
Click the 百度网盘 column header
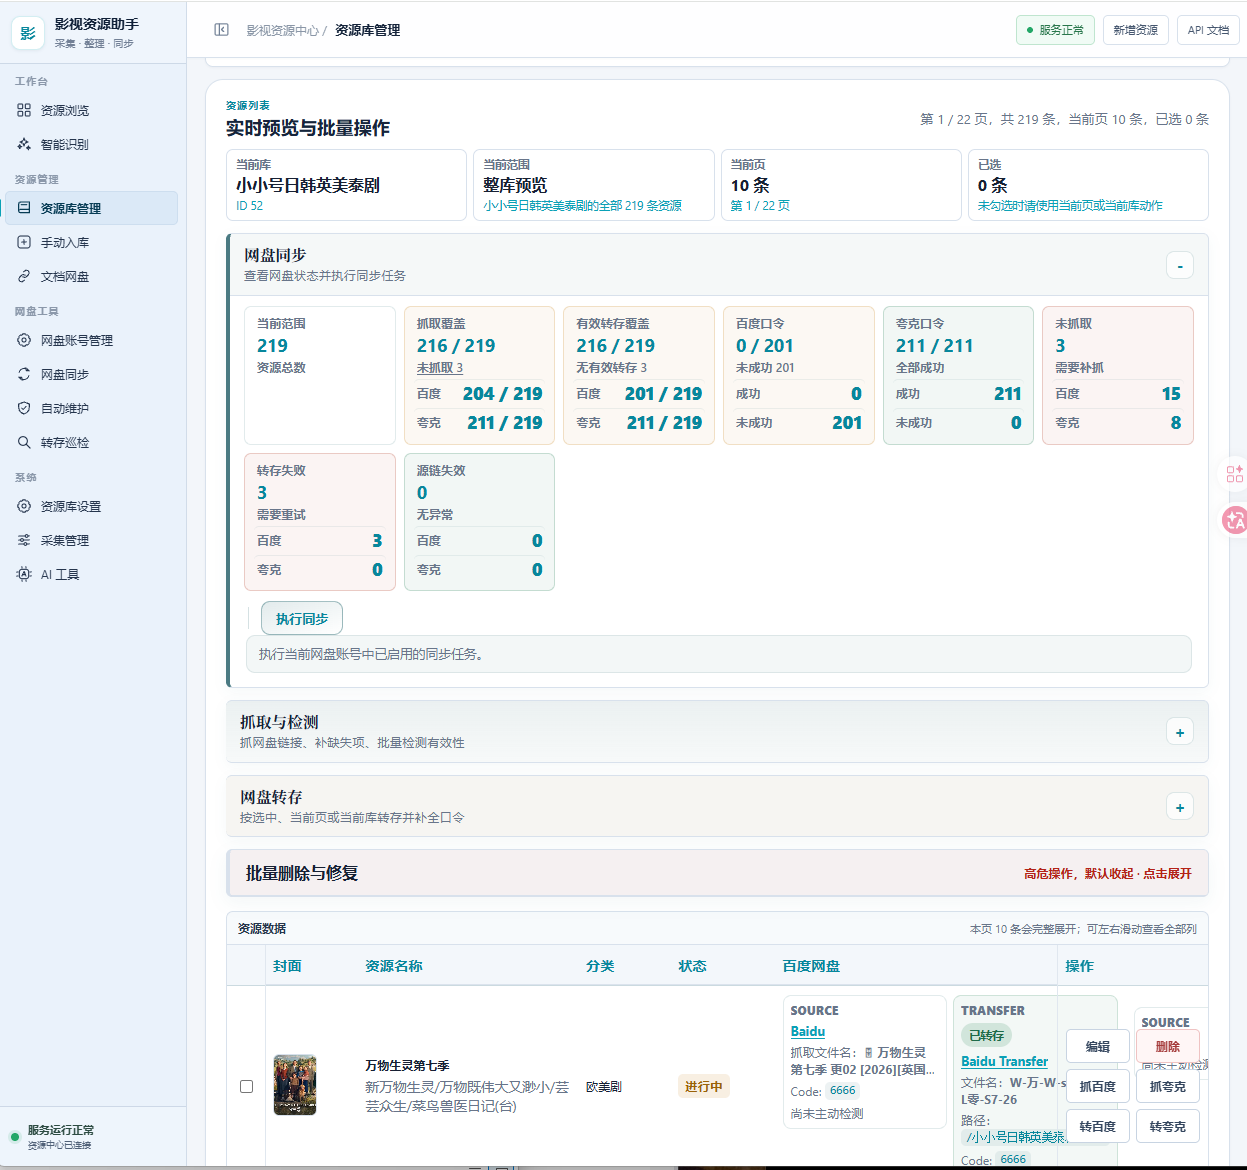coord(811,966)
